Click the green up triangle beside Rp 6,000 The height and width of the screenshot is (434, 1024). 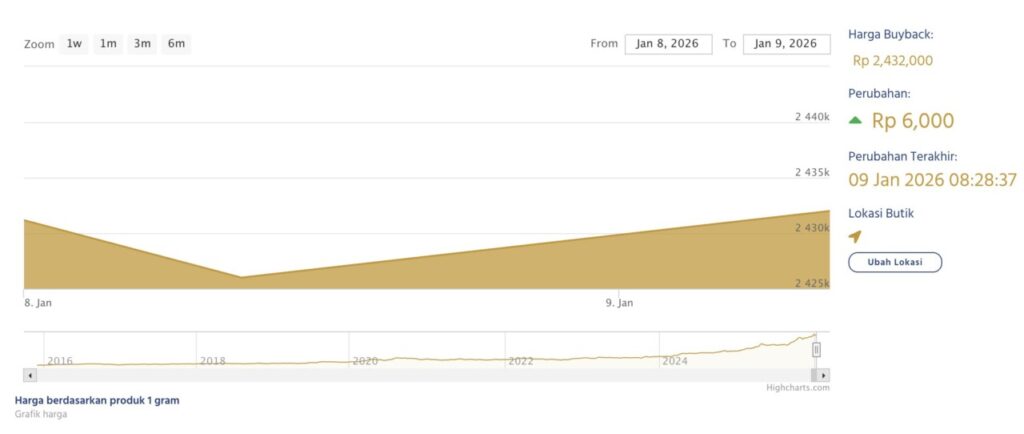tap(855, 121)
